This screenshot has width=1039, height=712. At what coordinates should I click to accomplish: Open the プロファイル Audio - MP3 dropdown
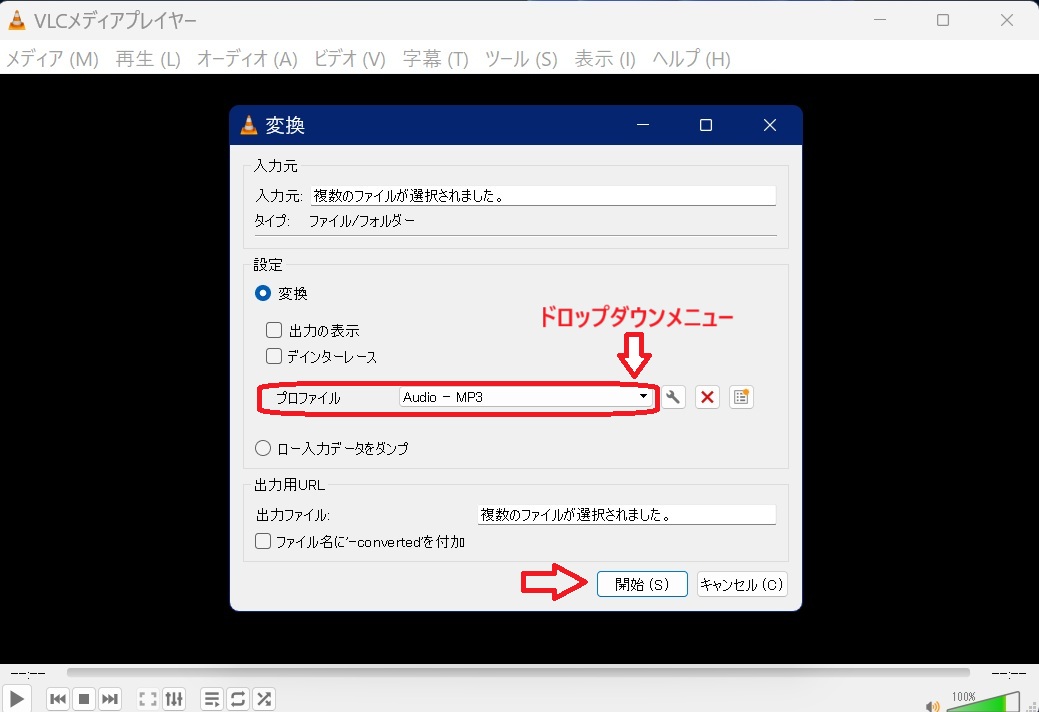(x=525, y=397)
